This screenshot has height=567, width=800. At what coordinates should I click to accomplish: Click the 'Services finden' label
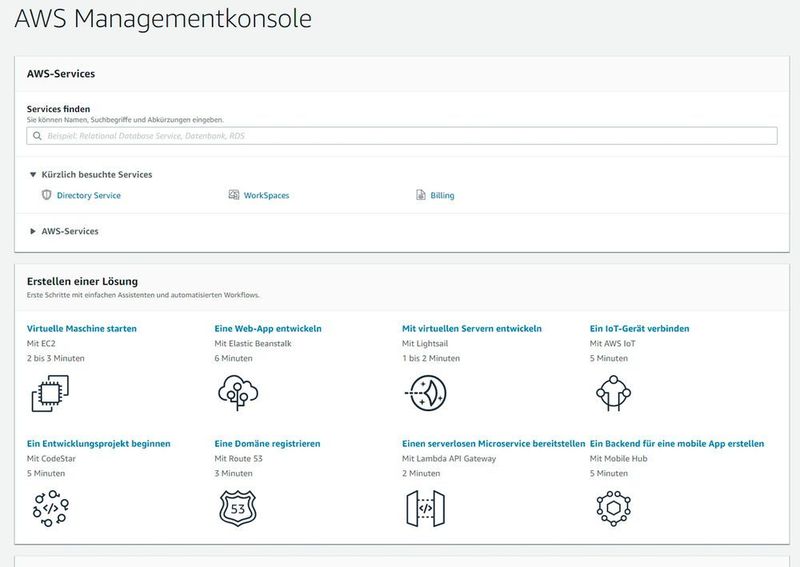click(58, 109)
